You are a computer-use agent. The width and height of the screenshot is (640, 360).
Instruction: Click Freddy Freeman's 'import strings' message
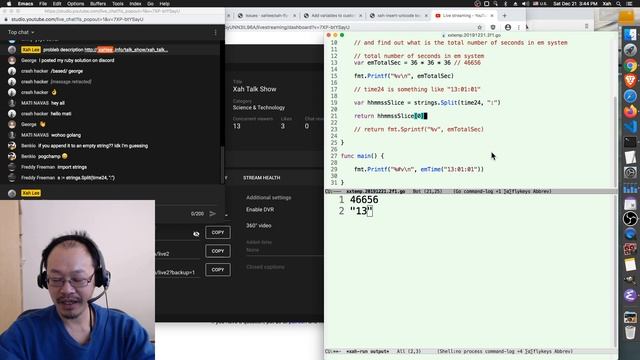(72, 167)
